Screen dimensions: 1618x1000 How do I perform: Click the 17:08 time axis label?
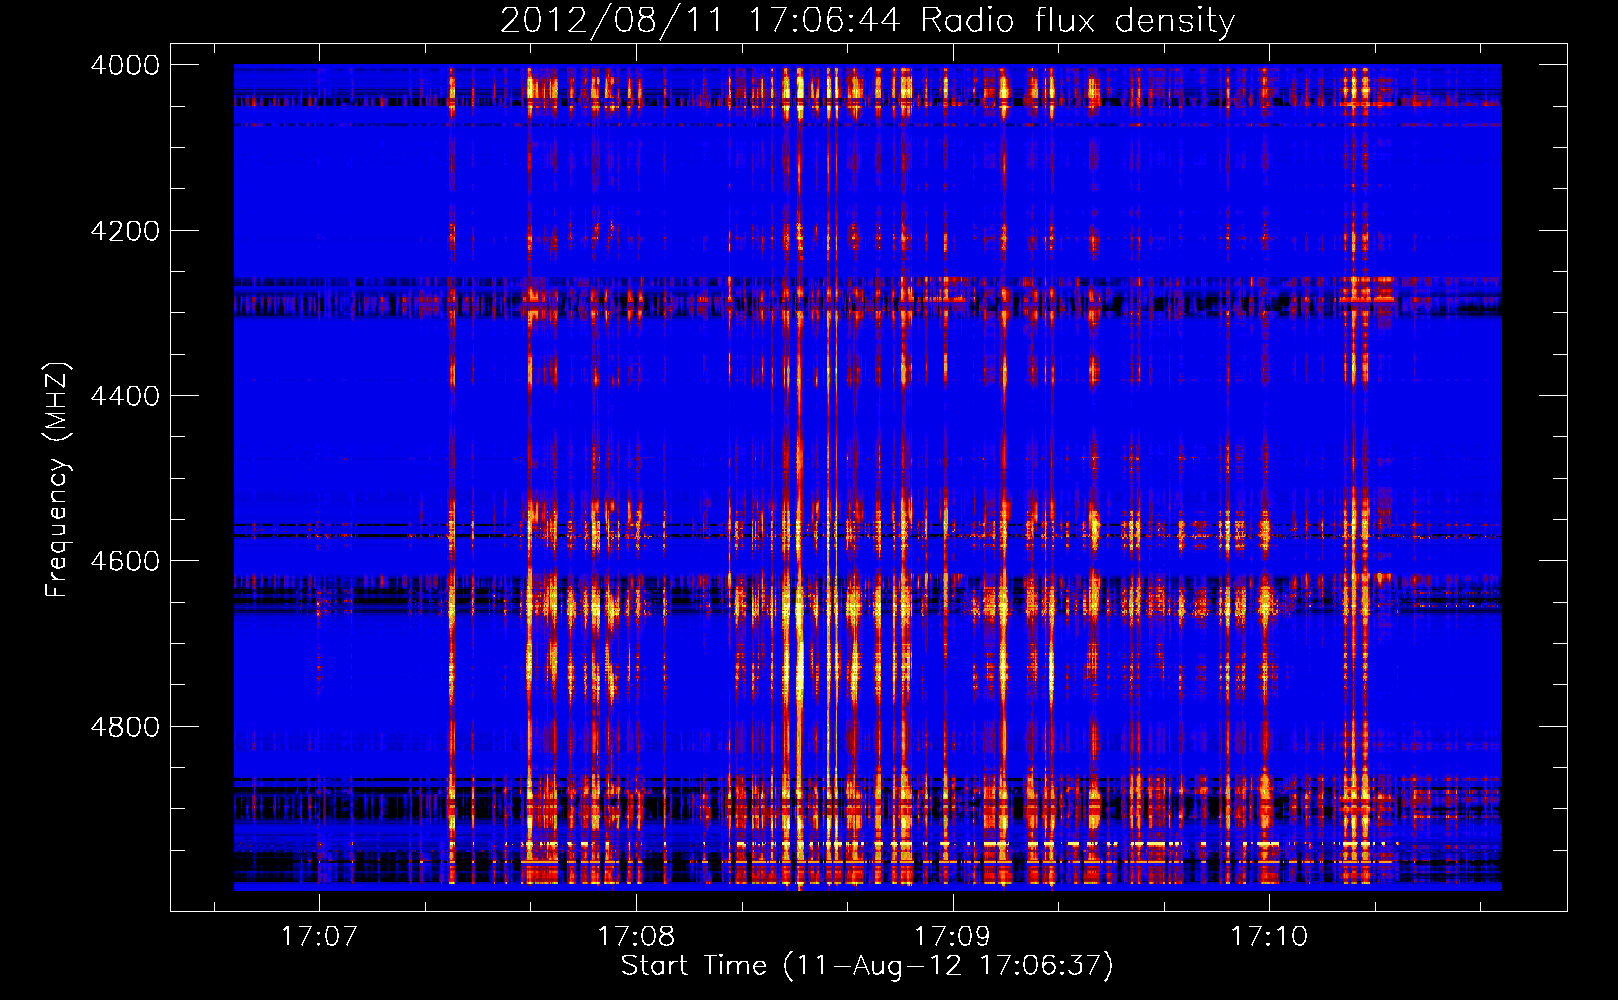tap(636, 937)
